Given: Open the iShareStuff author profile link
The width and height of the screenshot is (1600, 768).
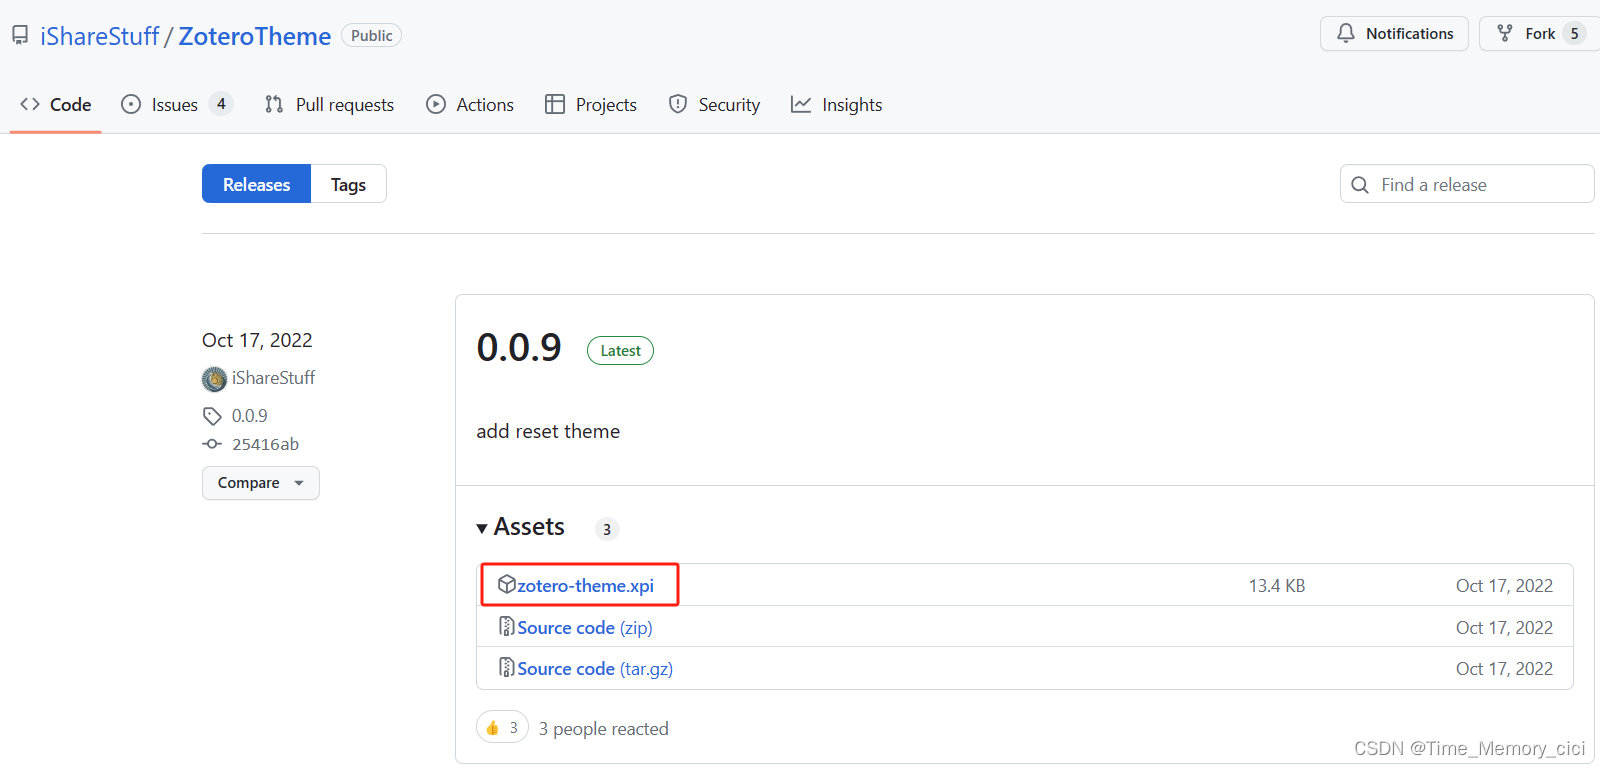Looking at the screenshot, I should click(273, 378).
